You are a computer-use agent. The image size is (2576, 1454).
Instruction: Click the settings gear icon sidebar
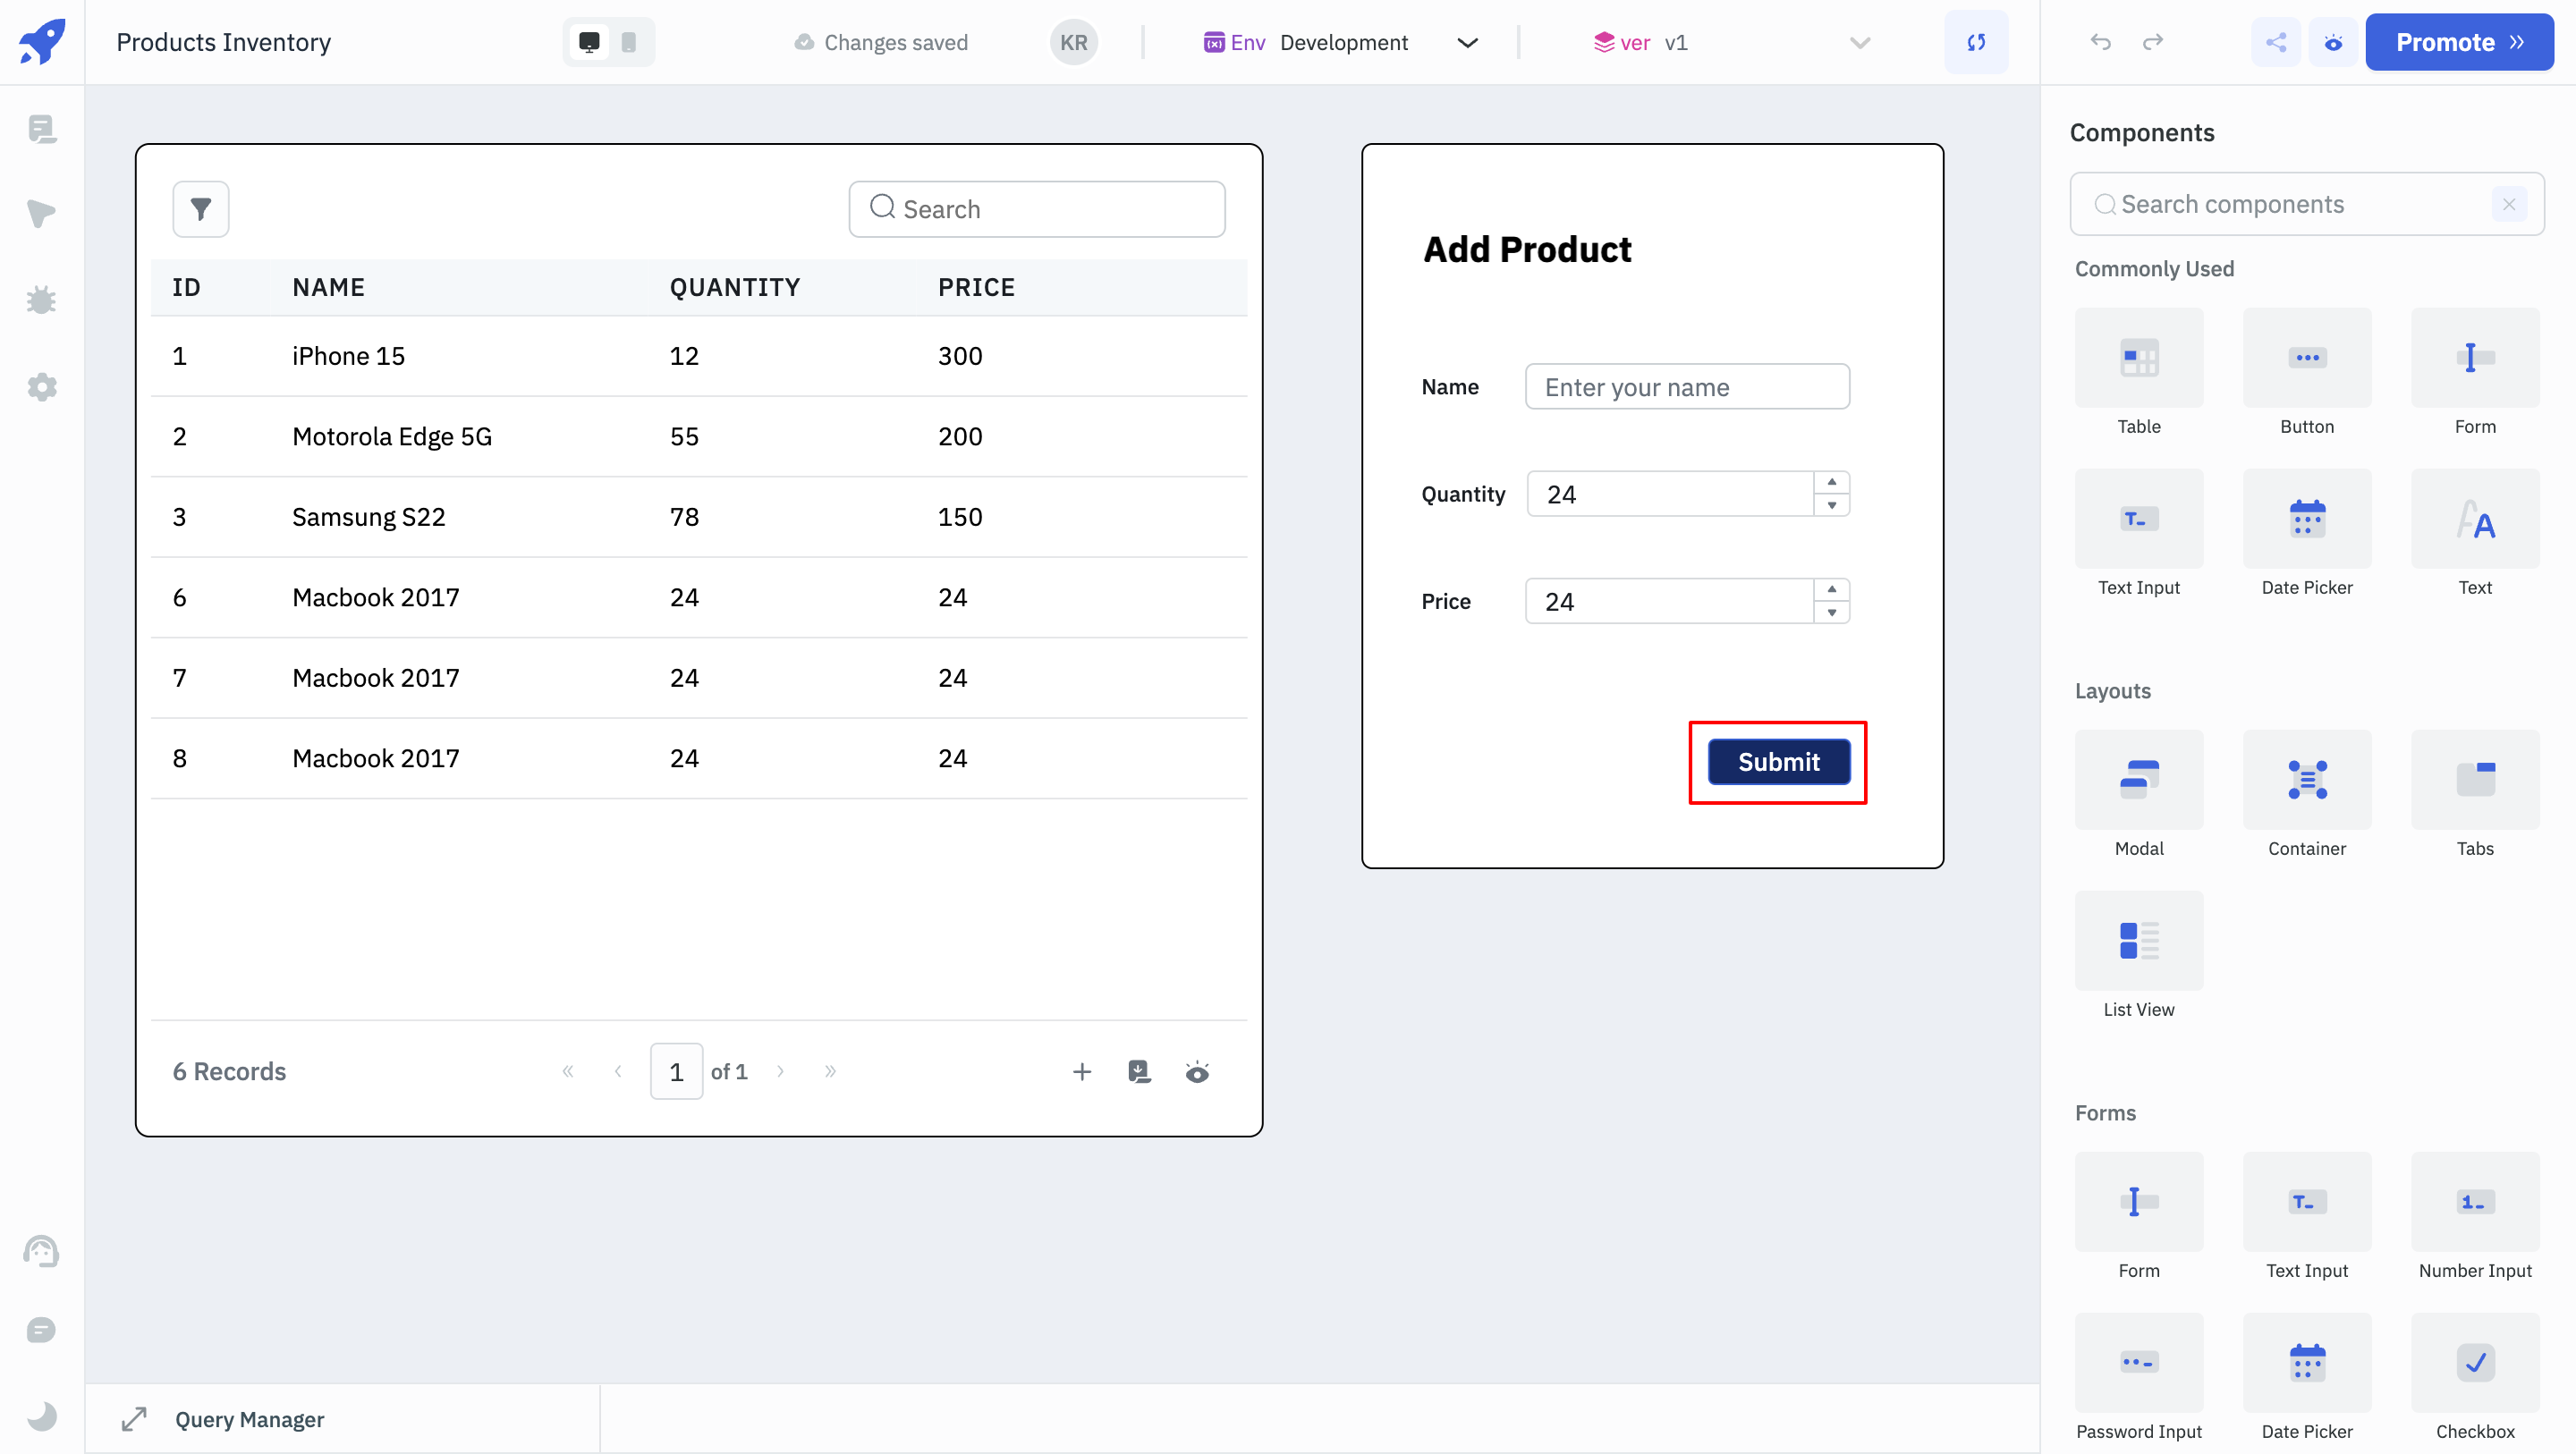pyautogui.click(x=42, y=385)
